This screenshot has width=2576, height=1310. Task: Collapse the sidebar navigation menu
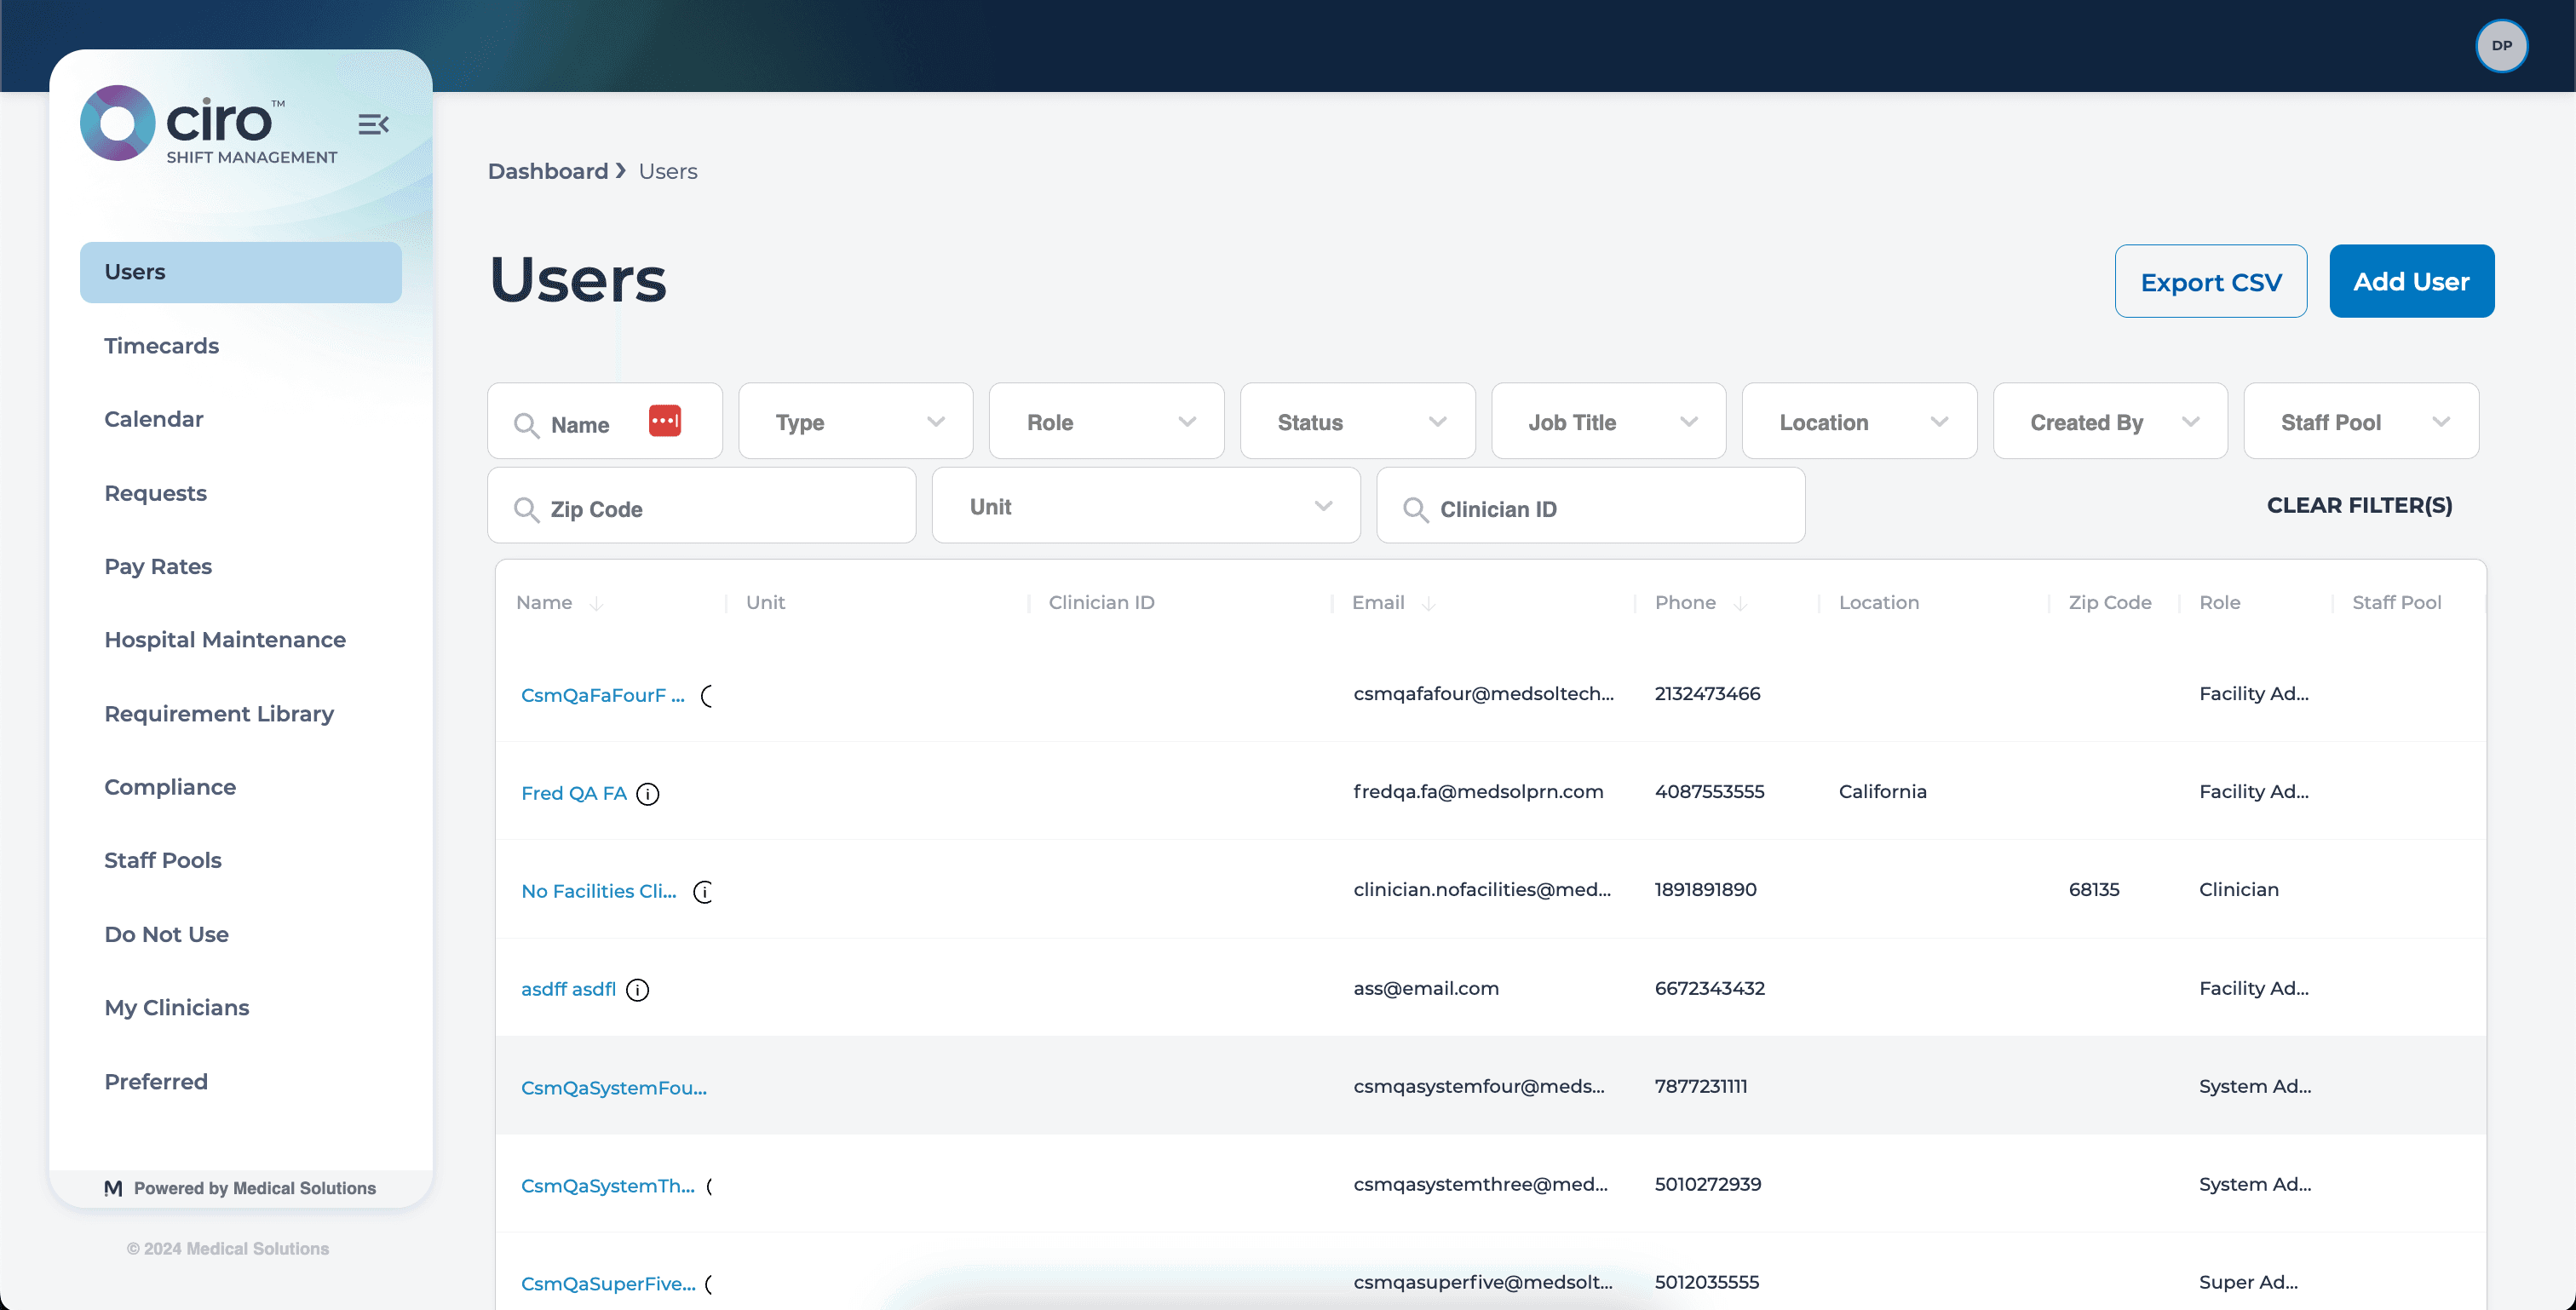(373, 123)
